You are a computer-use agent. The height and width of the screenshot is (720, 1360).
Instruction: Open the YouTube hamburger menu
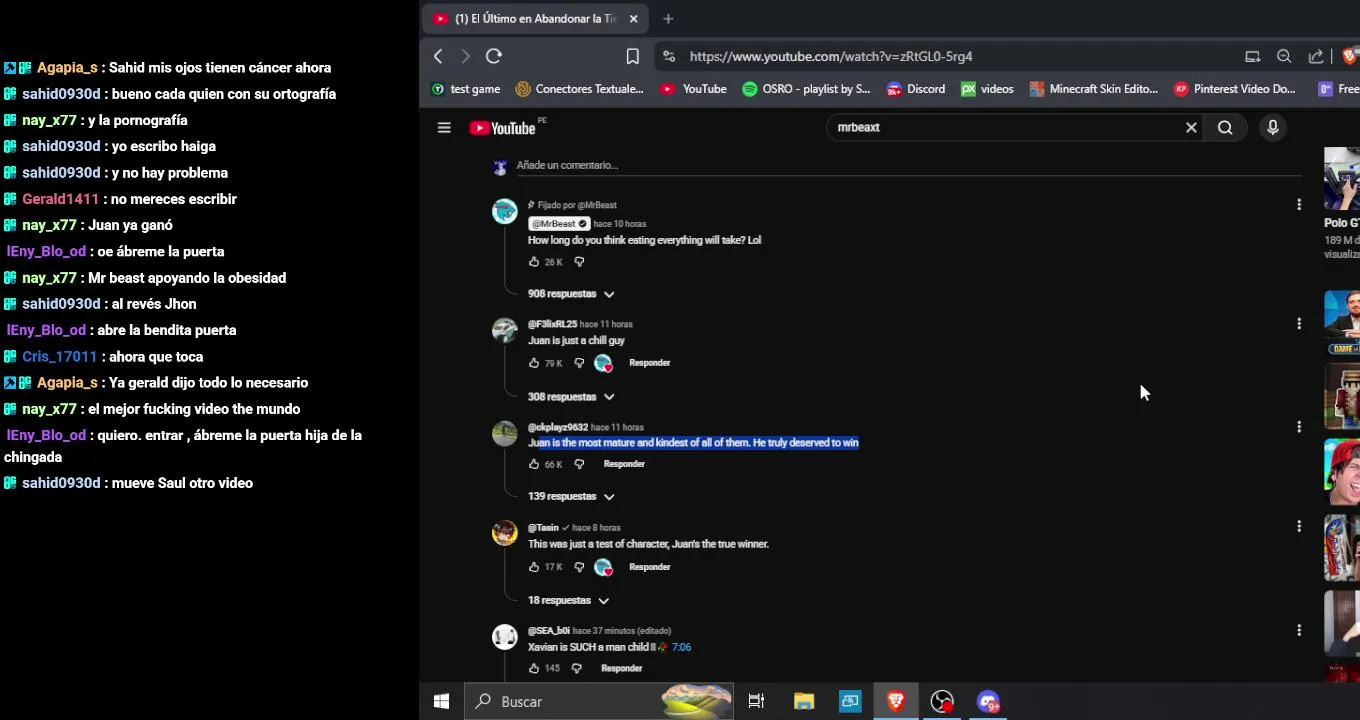(x=444, y=128)
